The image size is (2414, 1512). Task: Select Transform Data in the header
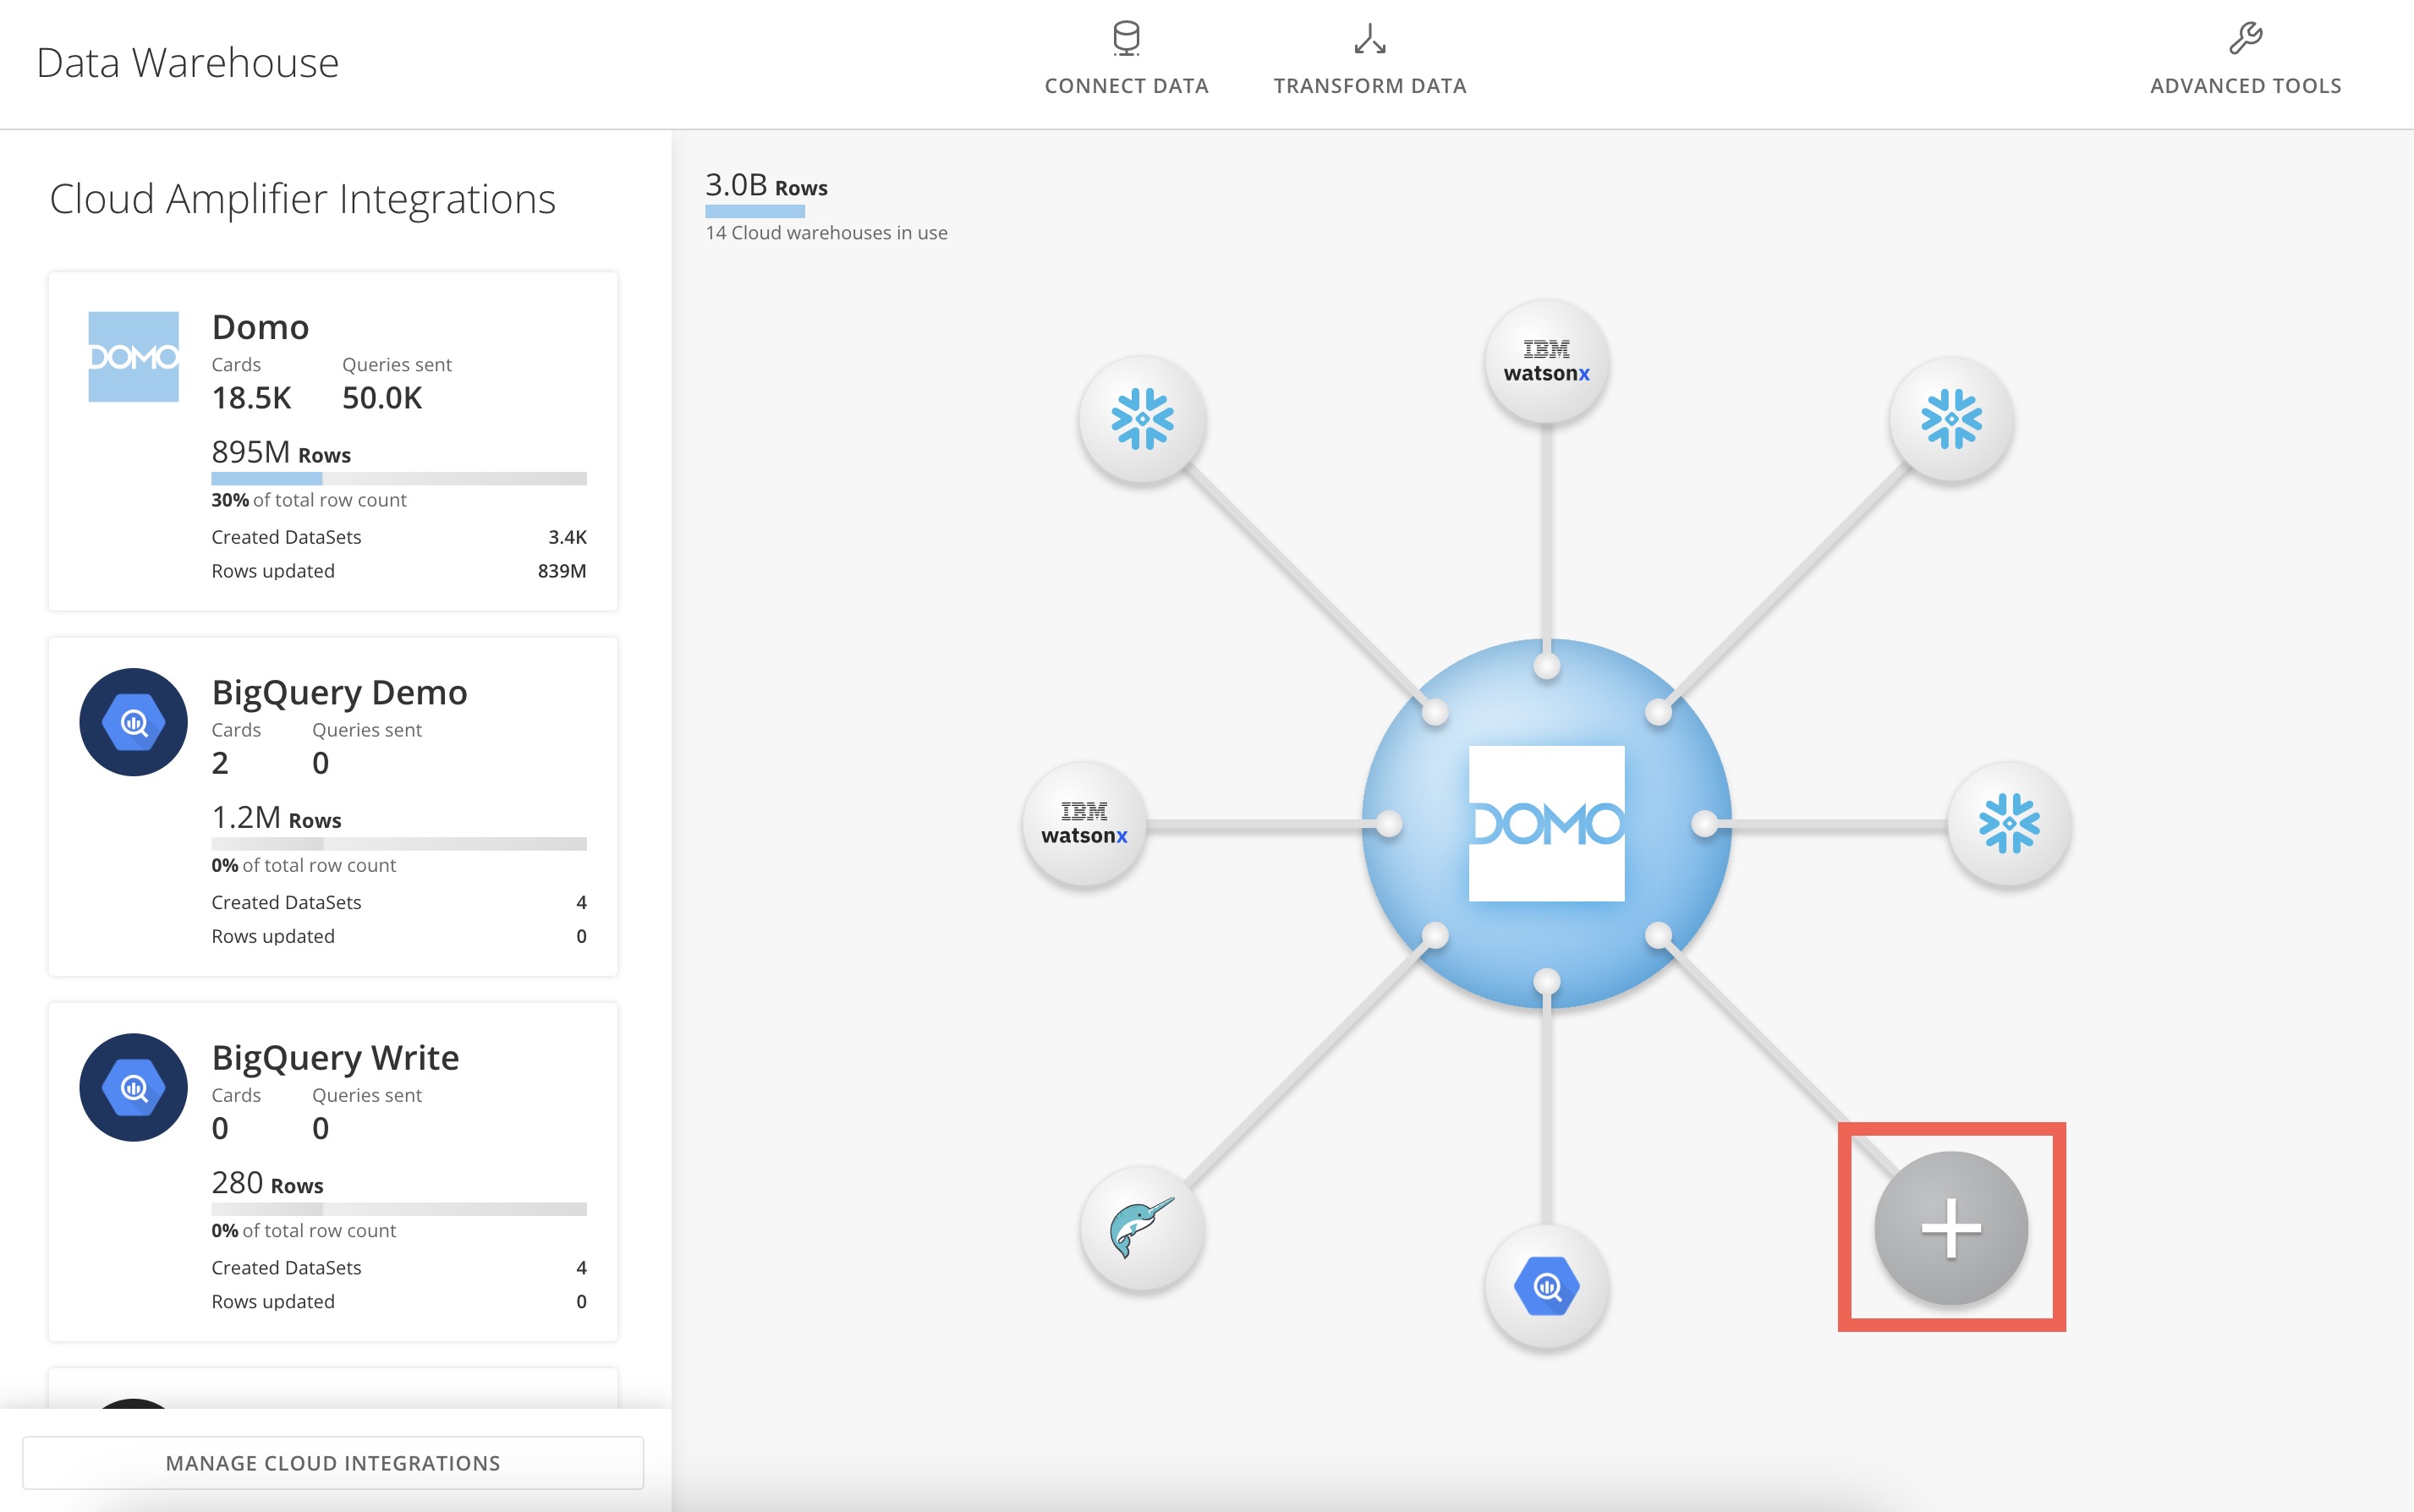coord(1368,58)
